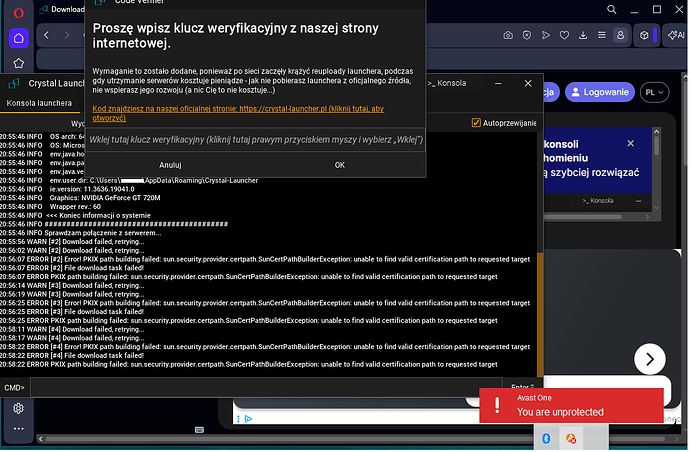The width and height of the screenshot is (690, 452).
Task: Confirm with the OK button
Action: tap(340, 165)
